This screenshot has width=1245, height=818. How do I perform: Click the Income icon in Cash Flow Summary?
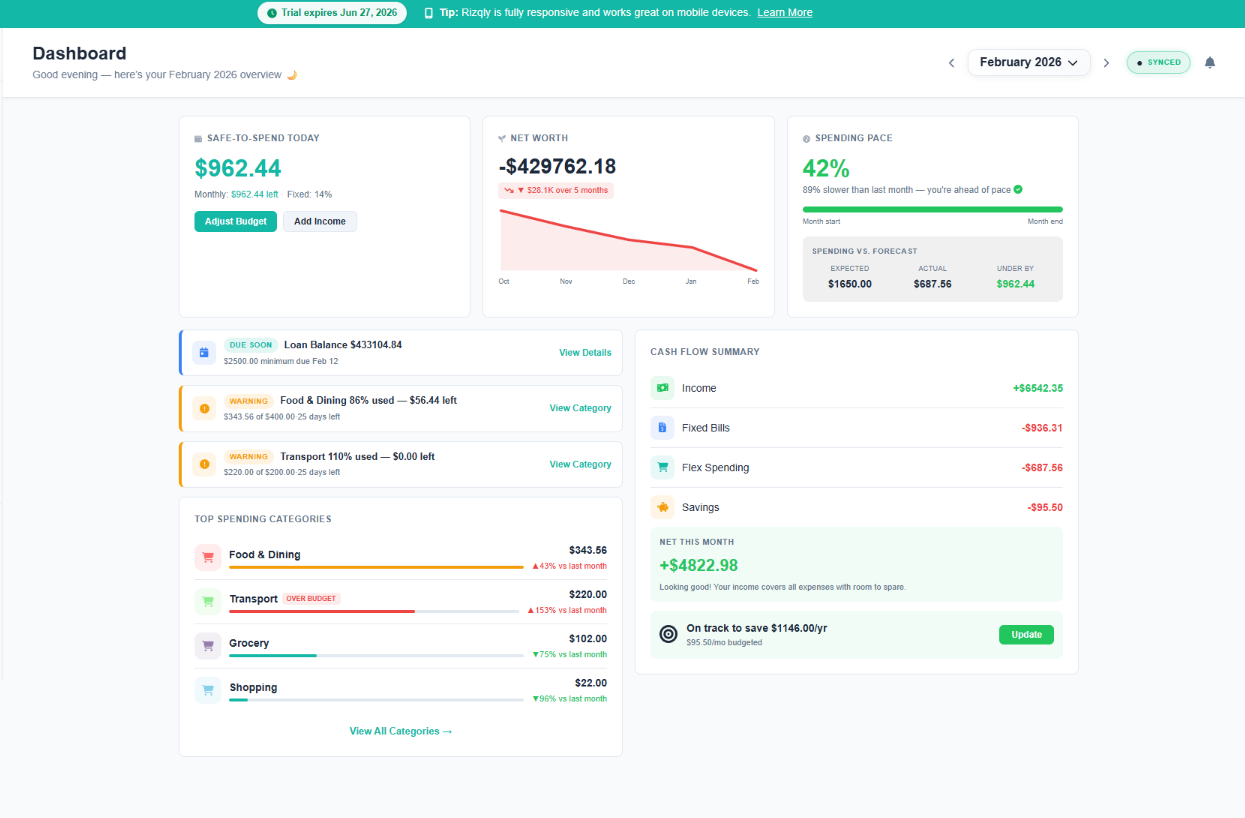coord(663,388)
